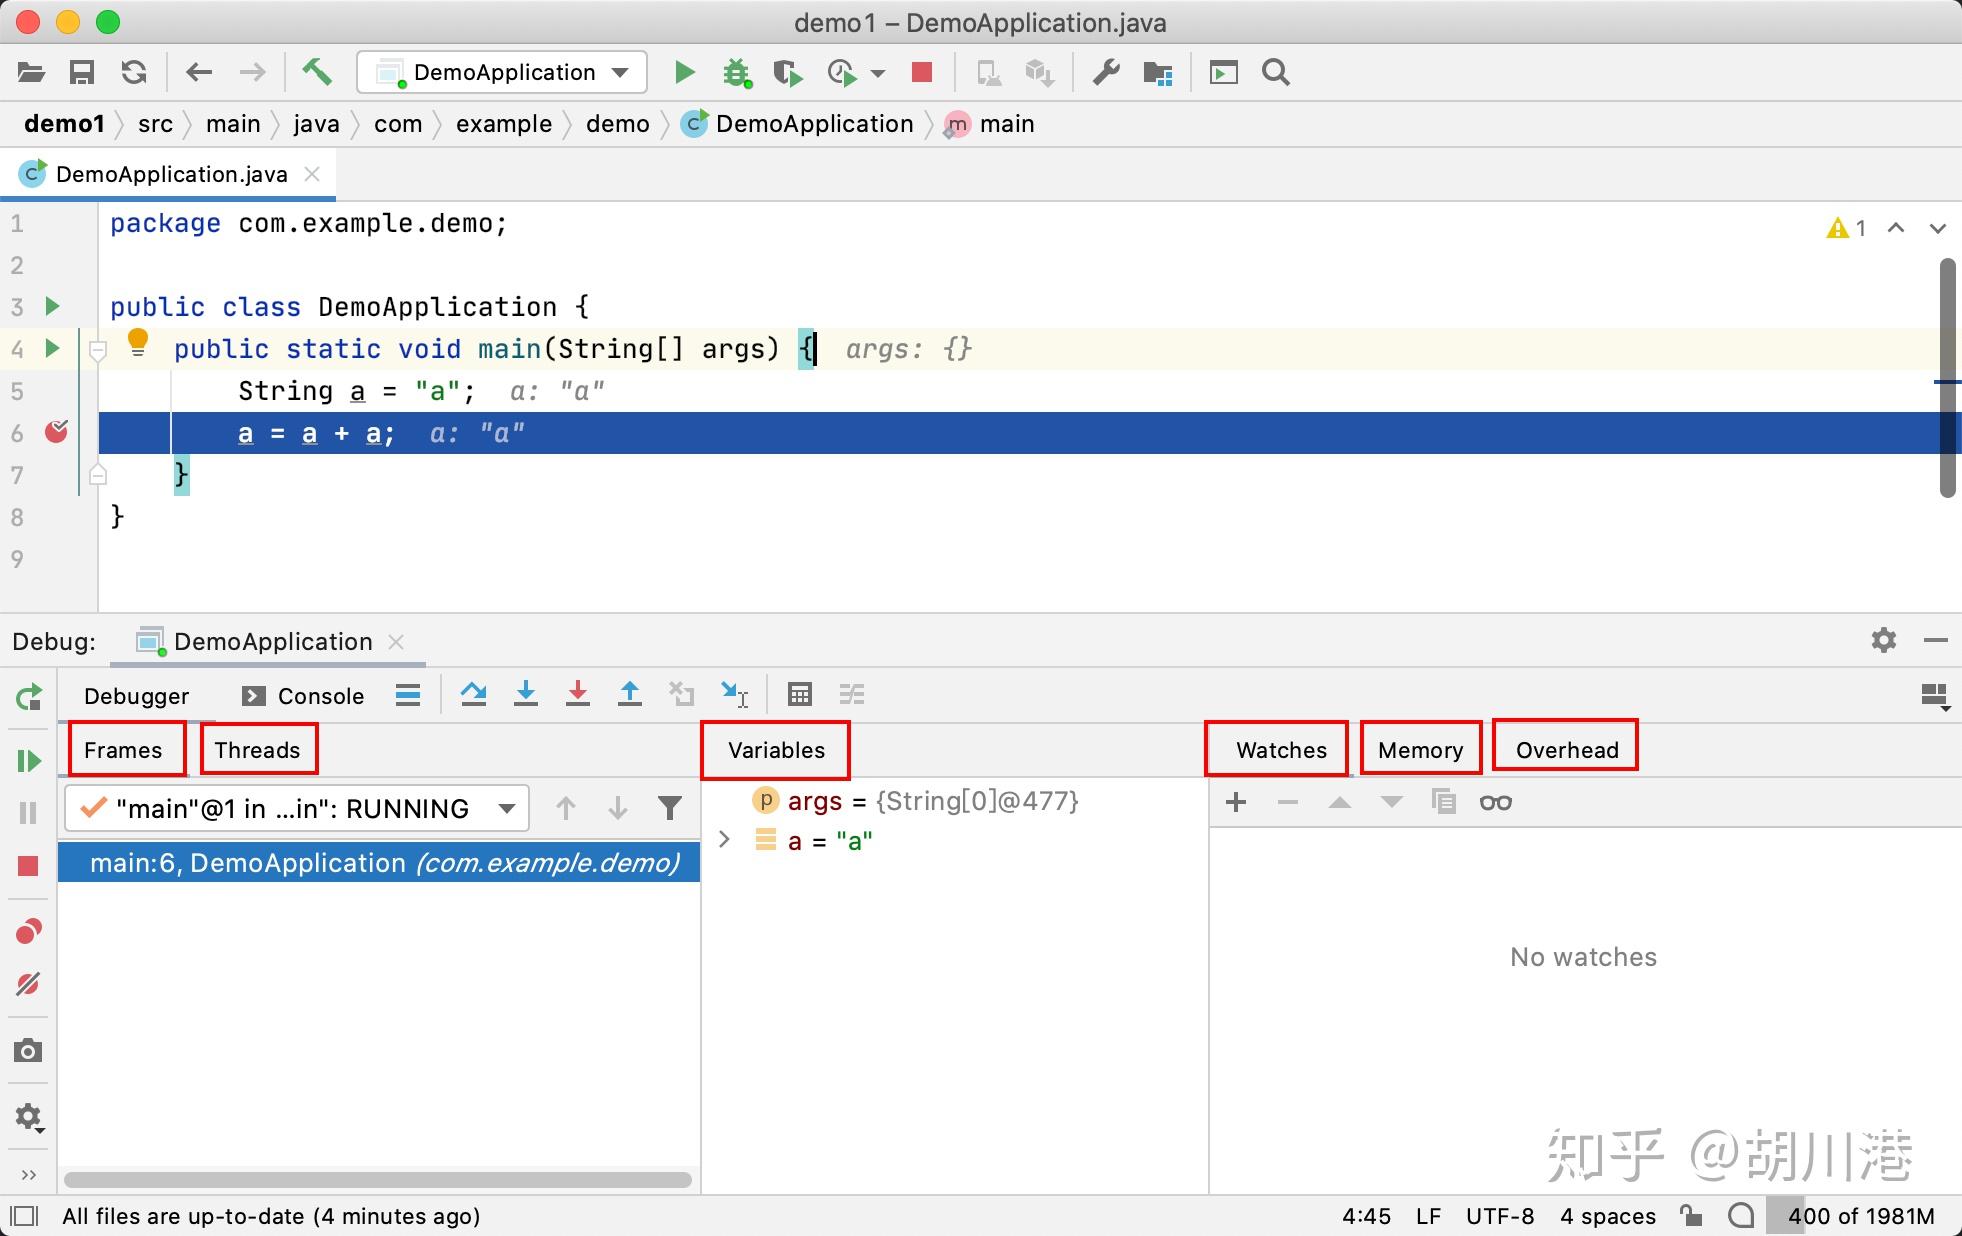
Task: Click Step Out icon
Action: [x=630, y=694]
